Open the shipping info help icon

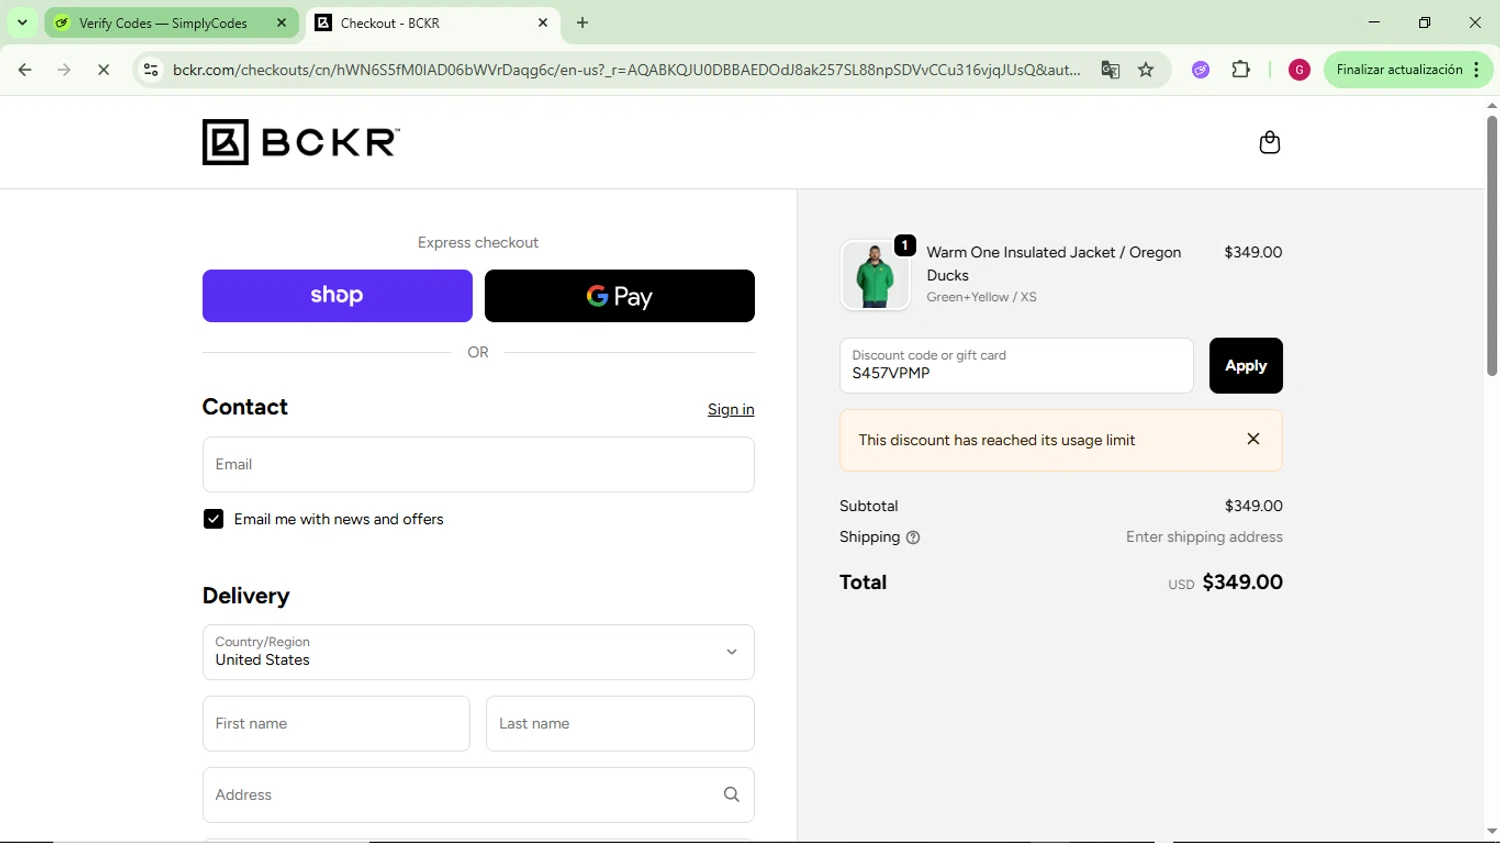(913, 538)
